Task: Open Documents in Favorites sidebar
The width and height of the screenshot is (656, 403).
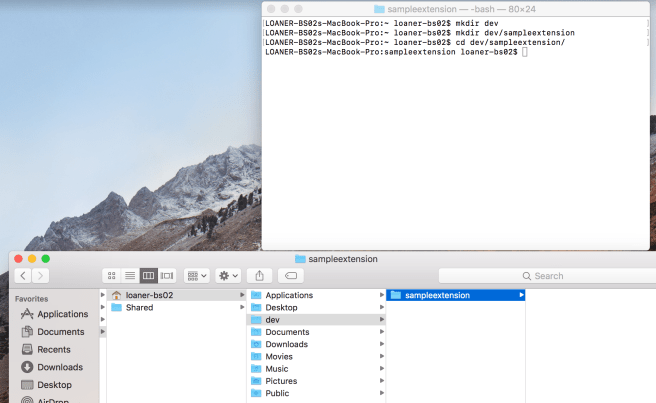Action: (60, 332)
